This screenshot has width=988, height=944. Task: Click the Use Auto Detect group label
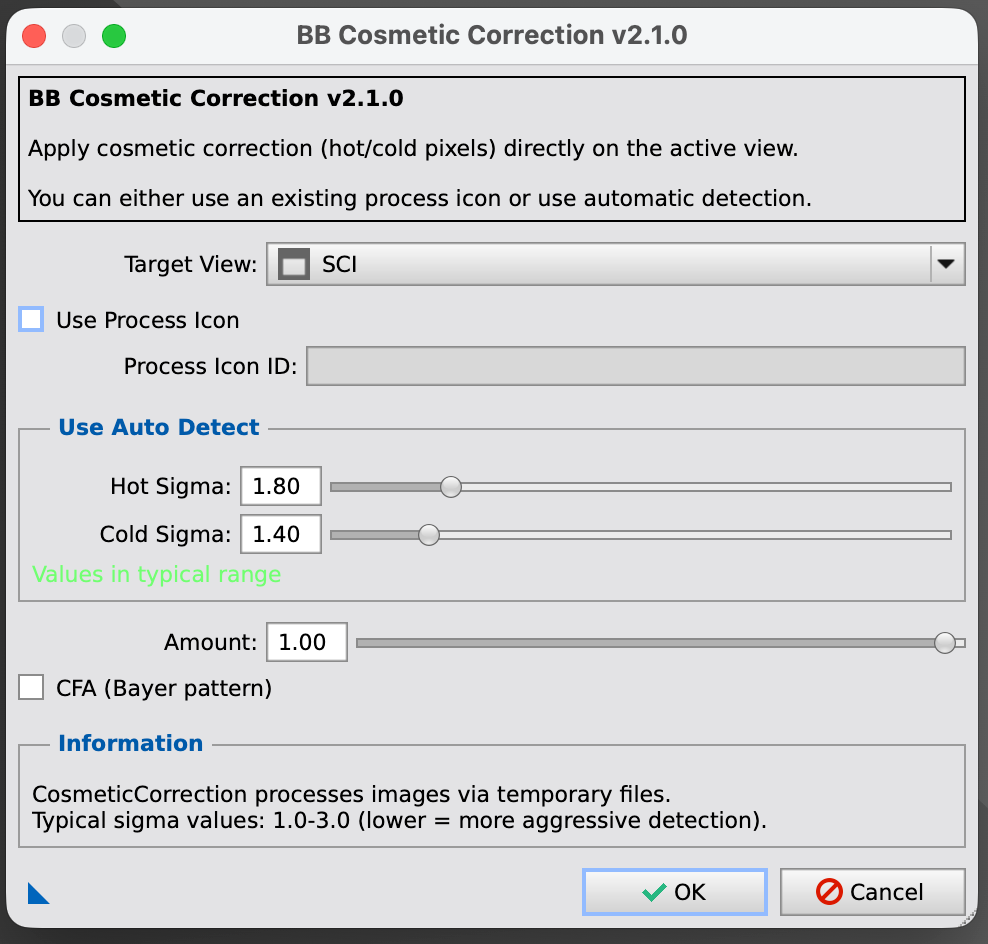[158, 427]
